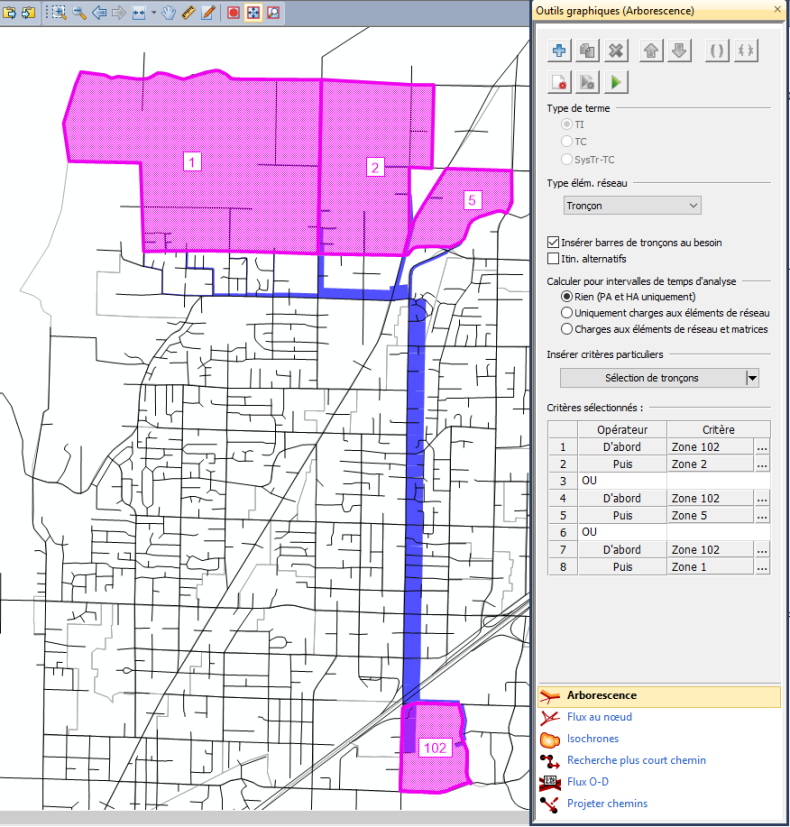
Task: Click the blue plus add-term icon
Action: [560, 51]
